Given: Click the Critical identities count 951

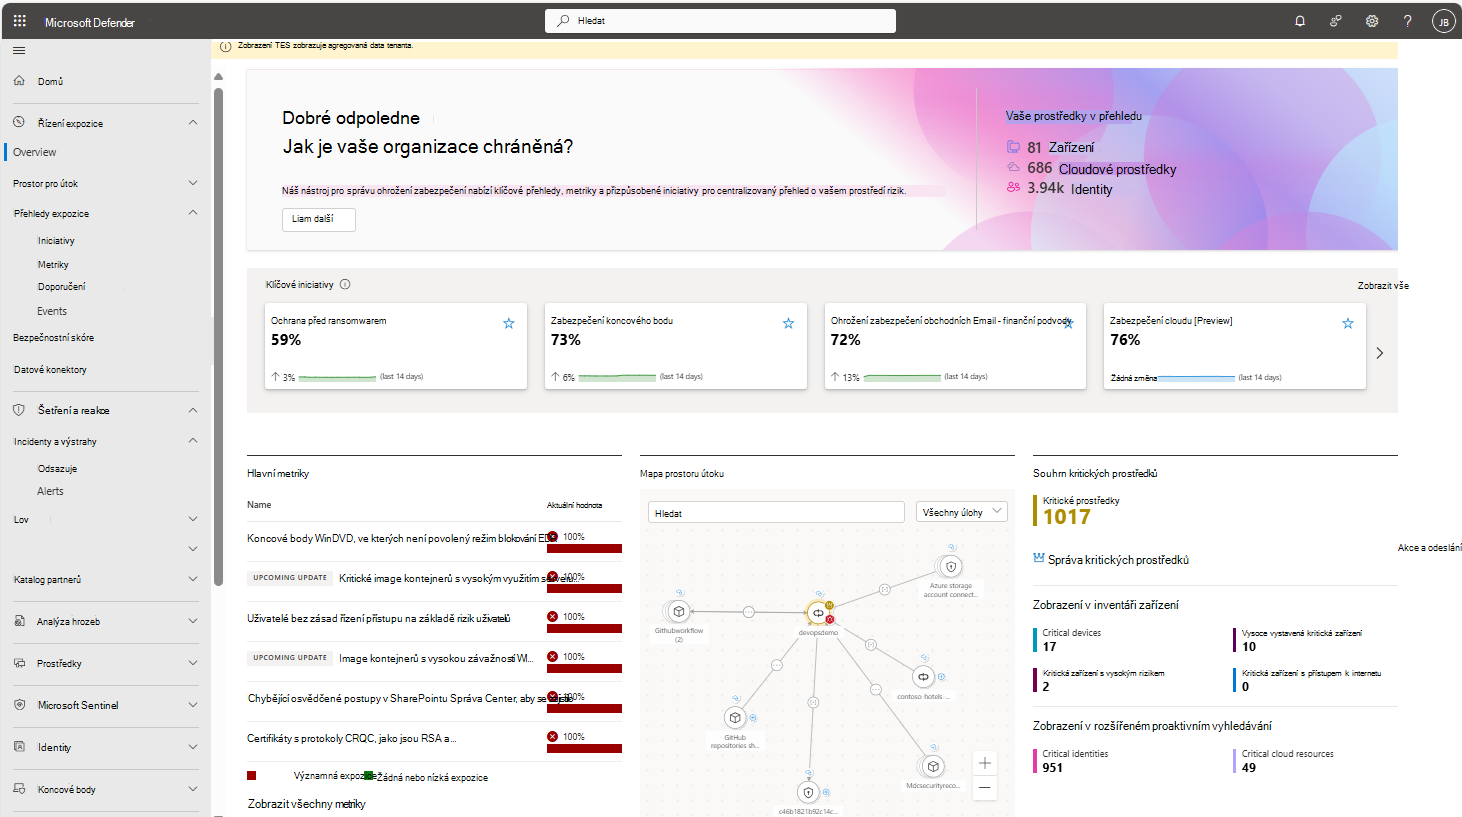Looking at the screenshot, I should 1053,768.
